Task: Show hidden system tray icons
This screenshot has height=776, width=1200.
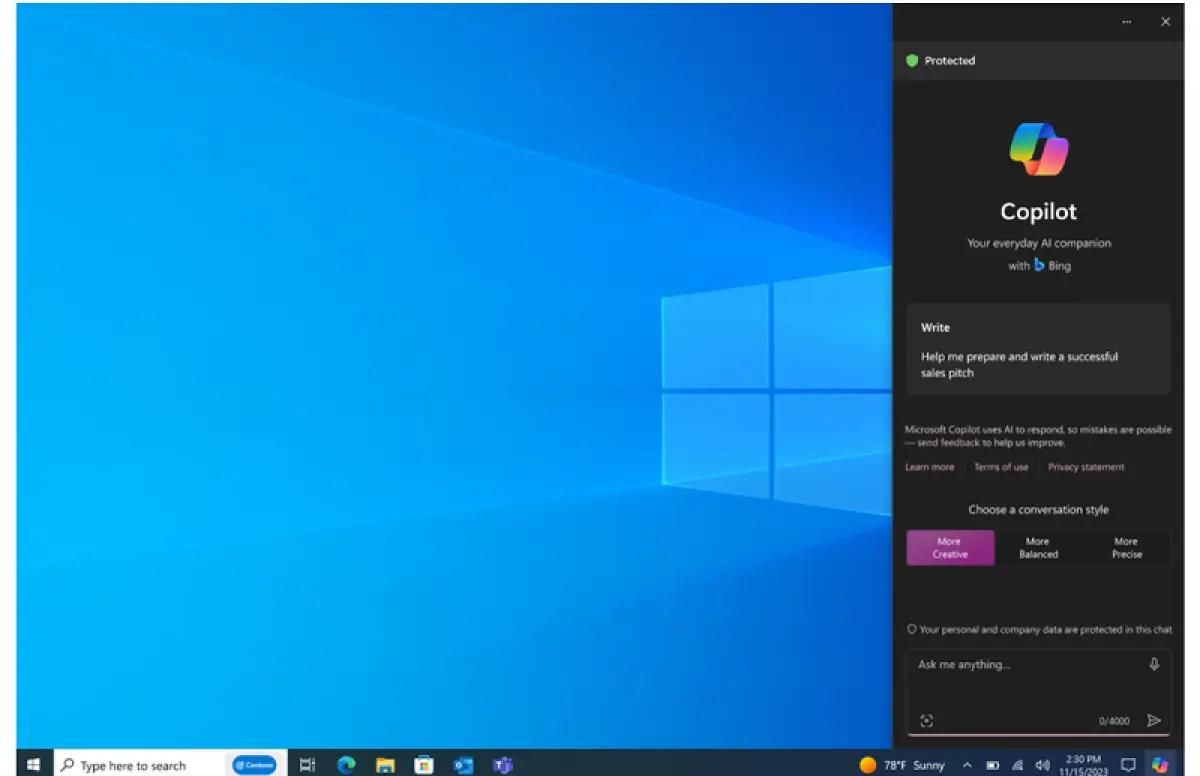Action: (x=968, y=765)
